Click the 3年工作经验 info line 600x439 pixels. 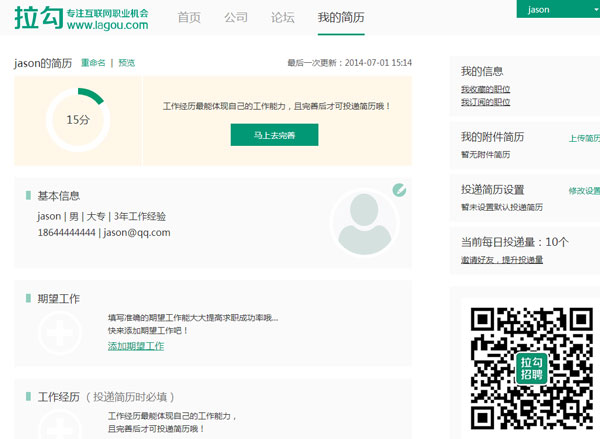point(140,217)
